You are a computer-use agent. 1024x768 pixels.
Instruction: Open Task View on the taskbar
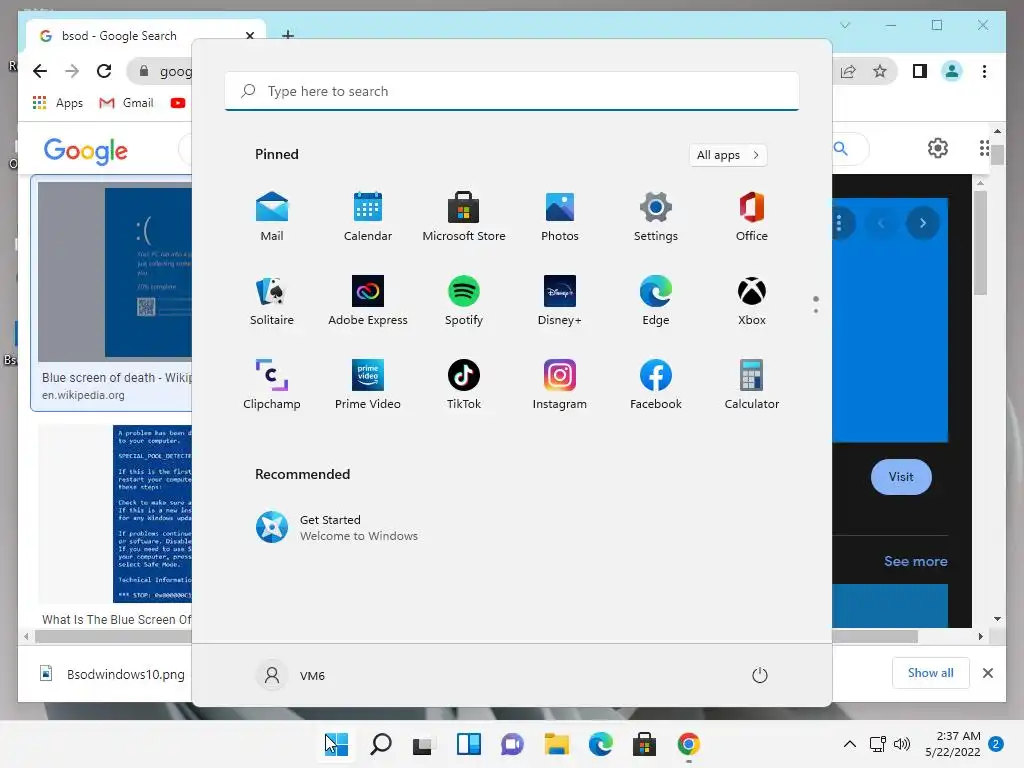click(424, 744)
